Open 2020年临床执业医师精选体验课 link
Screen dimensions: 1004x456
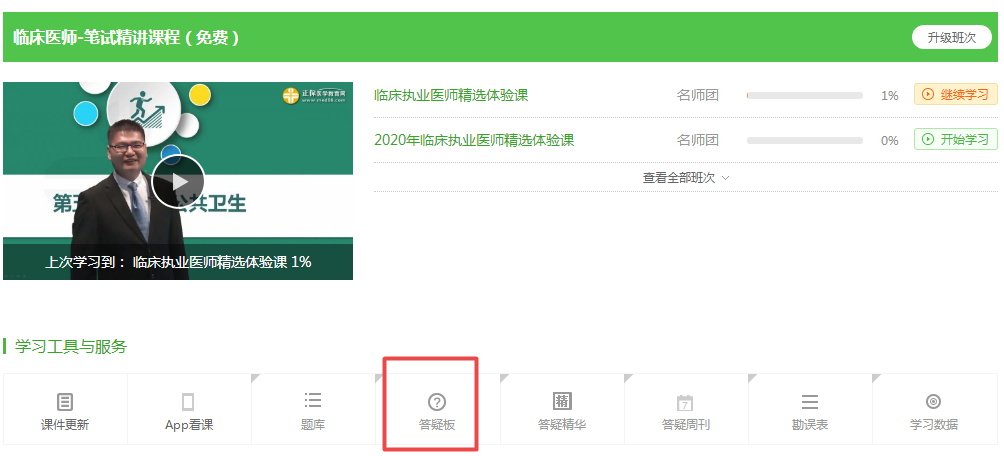(x=474, y=140)
